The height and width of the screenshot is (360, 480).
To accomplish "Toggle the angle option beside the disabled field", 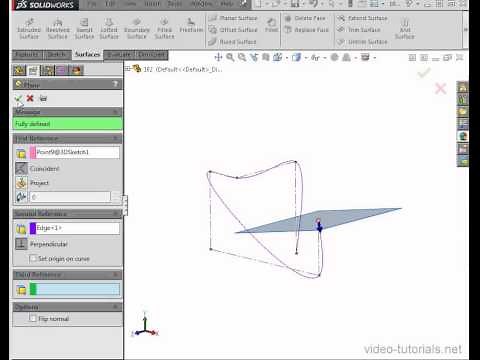I will click(21, 197).
